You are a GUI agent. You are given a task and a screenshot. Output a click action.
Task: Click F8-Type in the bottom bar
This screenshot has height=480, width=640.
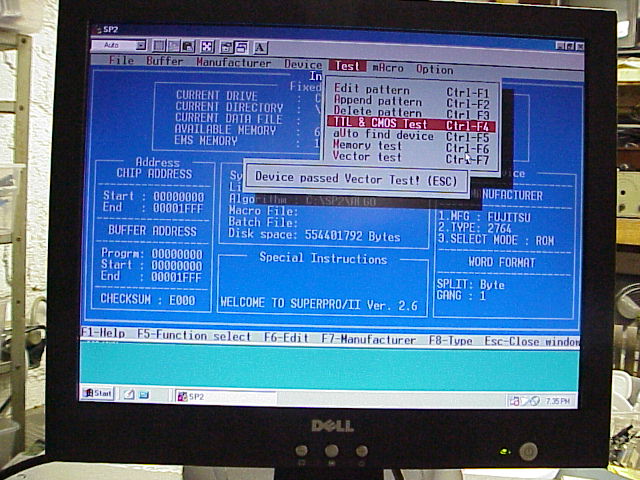point(451,341)
